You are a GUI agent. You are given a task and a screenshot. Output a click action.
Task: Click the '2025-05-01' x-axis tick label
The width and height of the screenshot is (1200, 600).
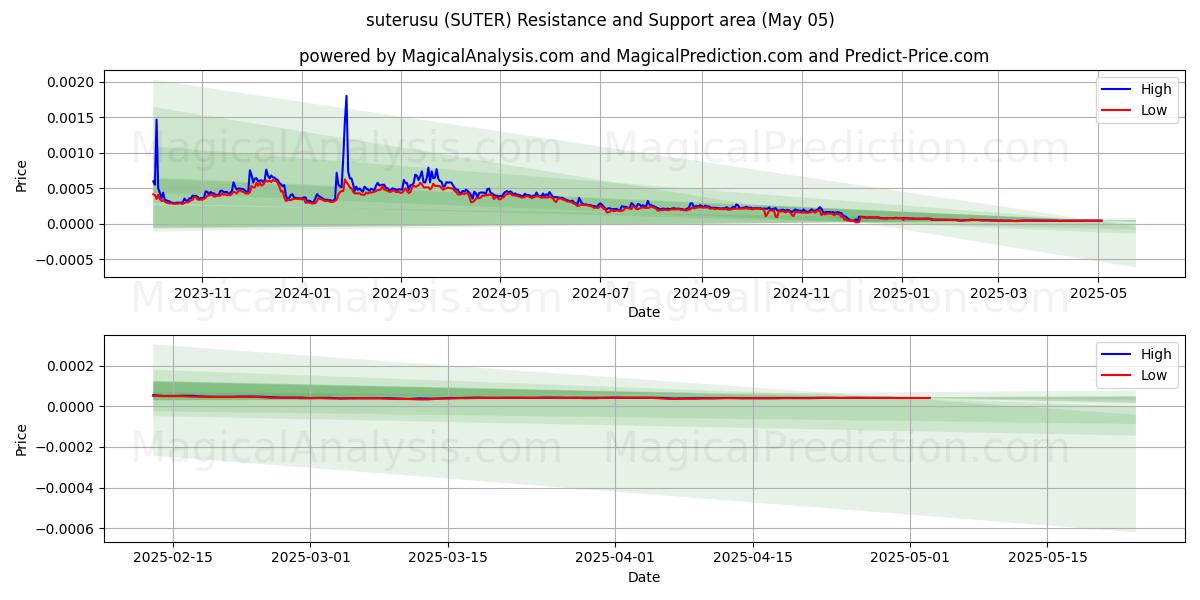tap(910, 557)
